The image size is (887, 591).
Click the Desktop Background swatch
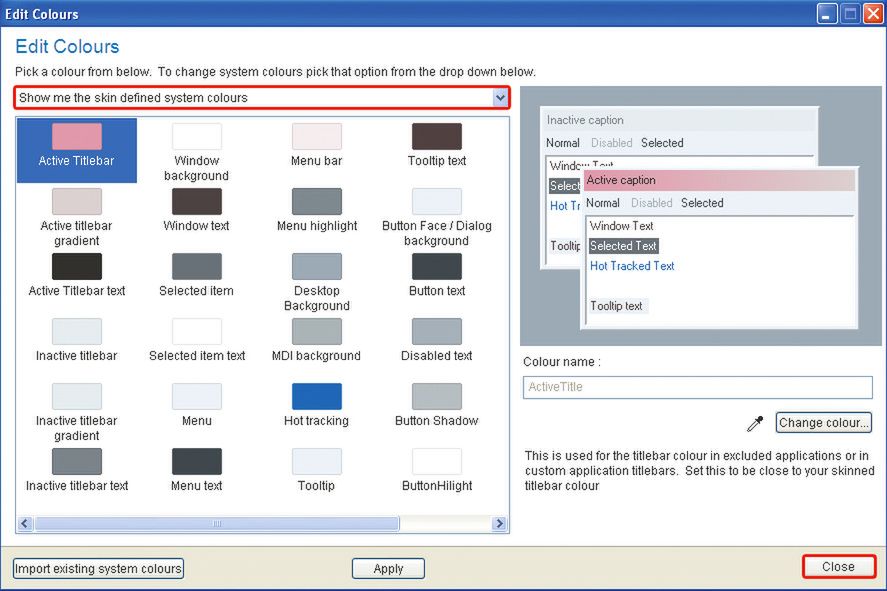316,267
